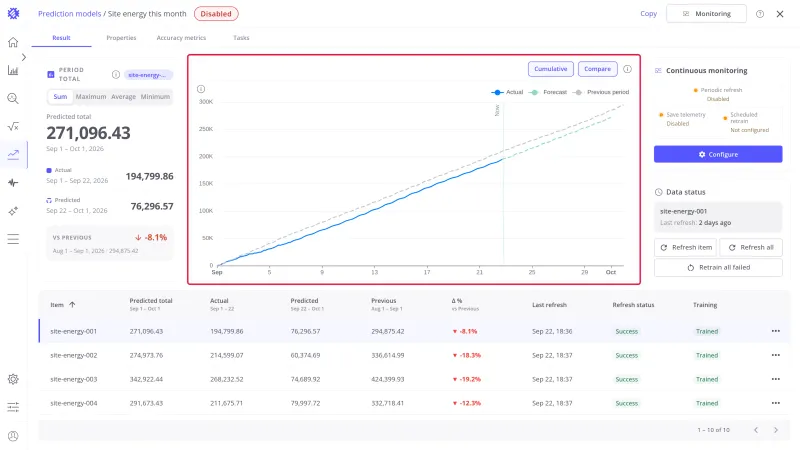Select the Minimum aggregation
The image size is (800, 450).
point(155,96)
